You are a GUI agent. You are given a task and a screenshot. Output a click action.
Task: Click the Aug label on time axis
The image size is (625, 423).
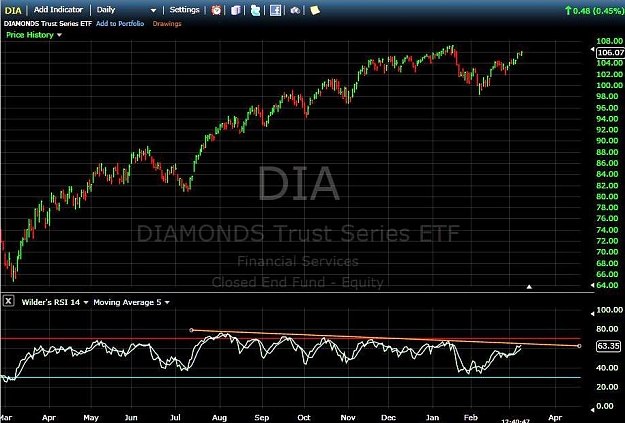tap(219, 418)
